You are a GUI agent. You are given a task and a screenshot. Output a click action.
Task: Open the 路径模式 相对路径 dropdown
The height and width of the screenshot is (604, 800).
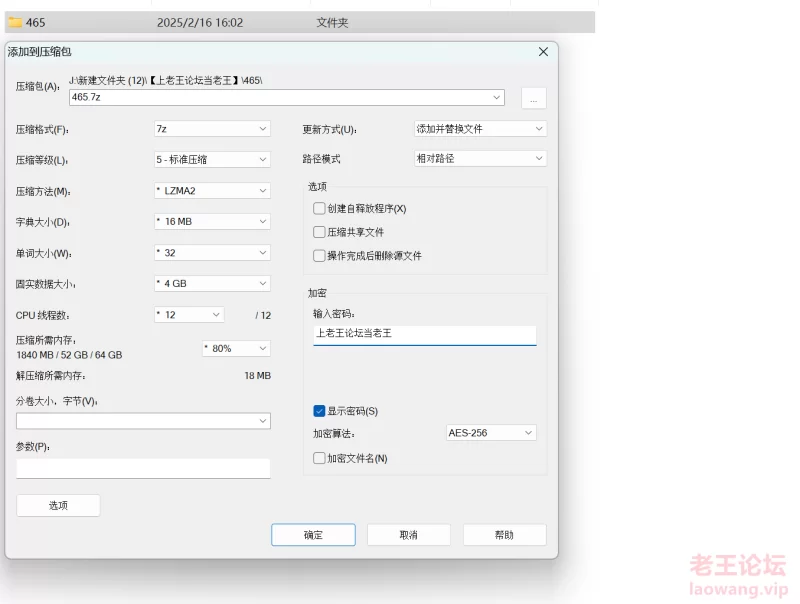[x=480, y=159]
